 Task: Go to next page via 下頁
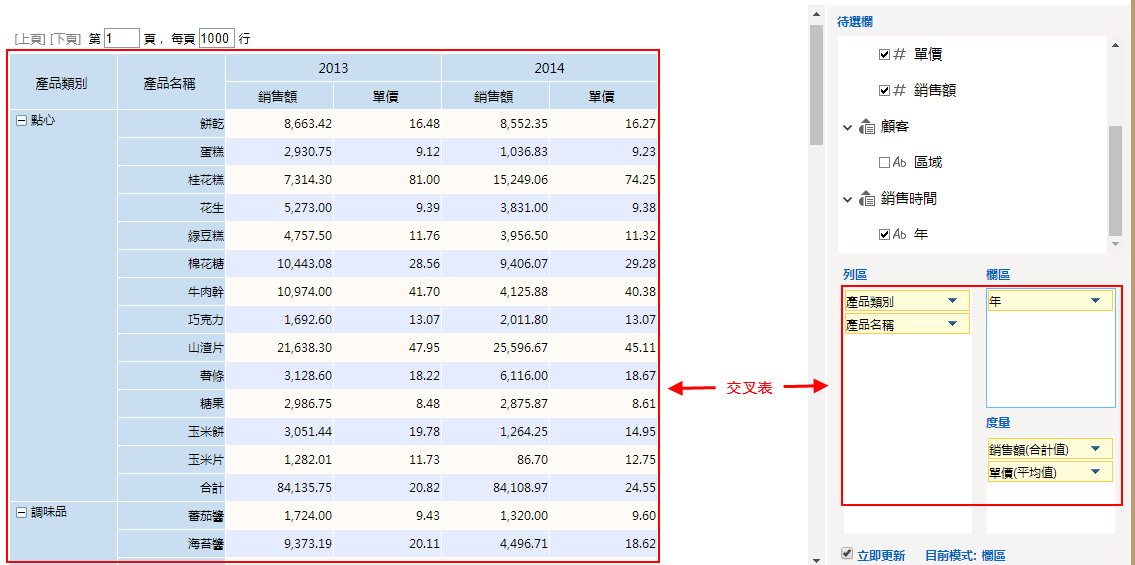point(65,39)
